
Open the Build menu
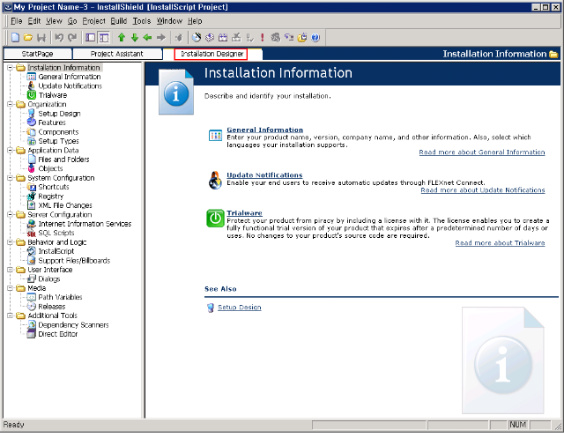click(x=119, y=21)
